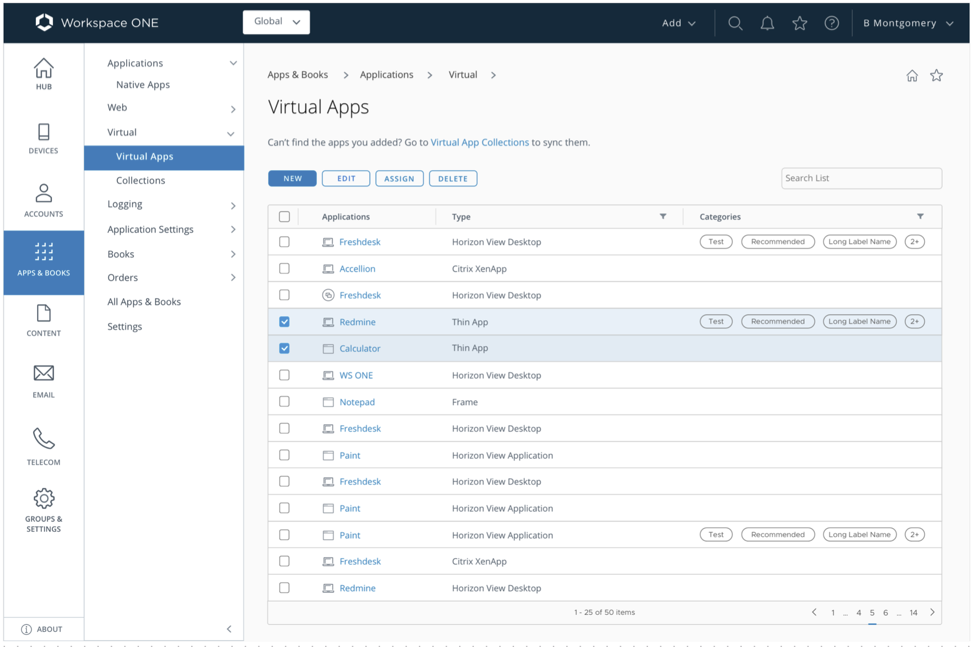This screenshot has height=647, width=975.
Task: Open Collections under Virtual
Action: click(x=141, y=180)
